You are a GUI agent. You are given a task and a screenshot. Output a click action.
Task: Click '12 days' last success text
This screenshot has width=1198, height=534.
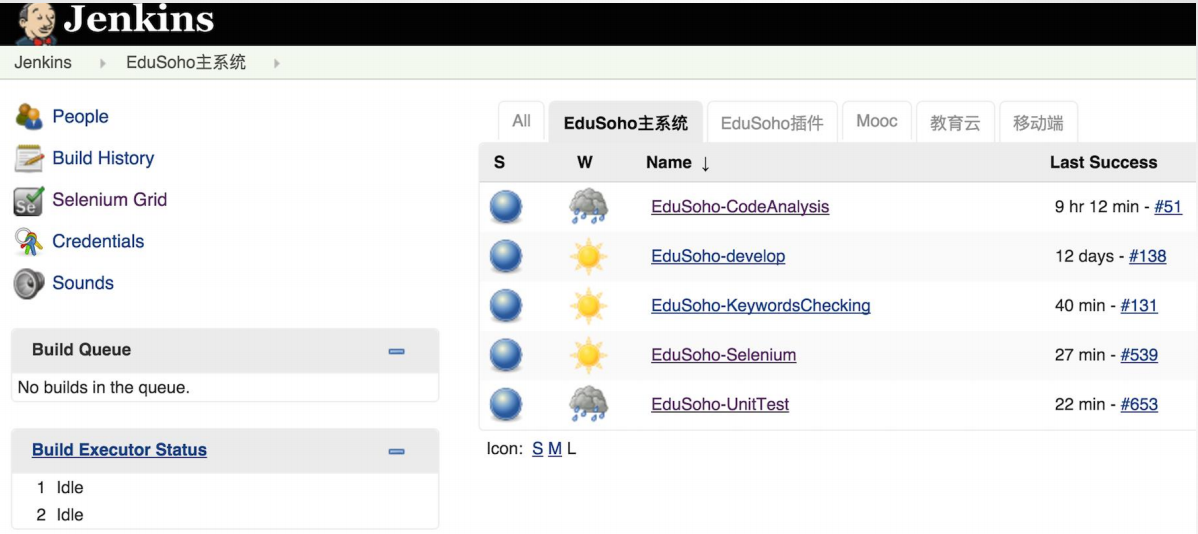[1084, 257]
